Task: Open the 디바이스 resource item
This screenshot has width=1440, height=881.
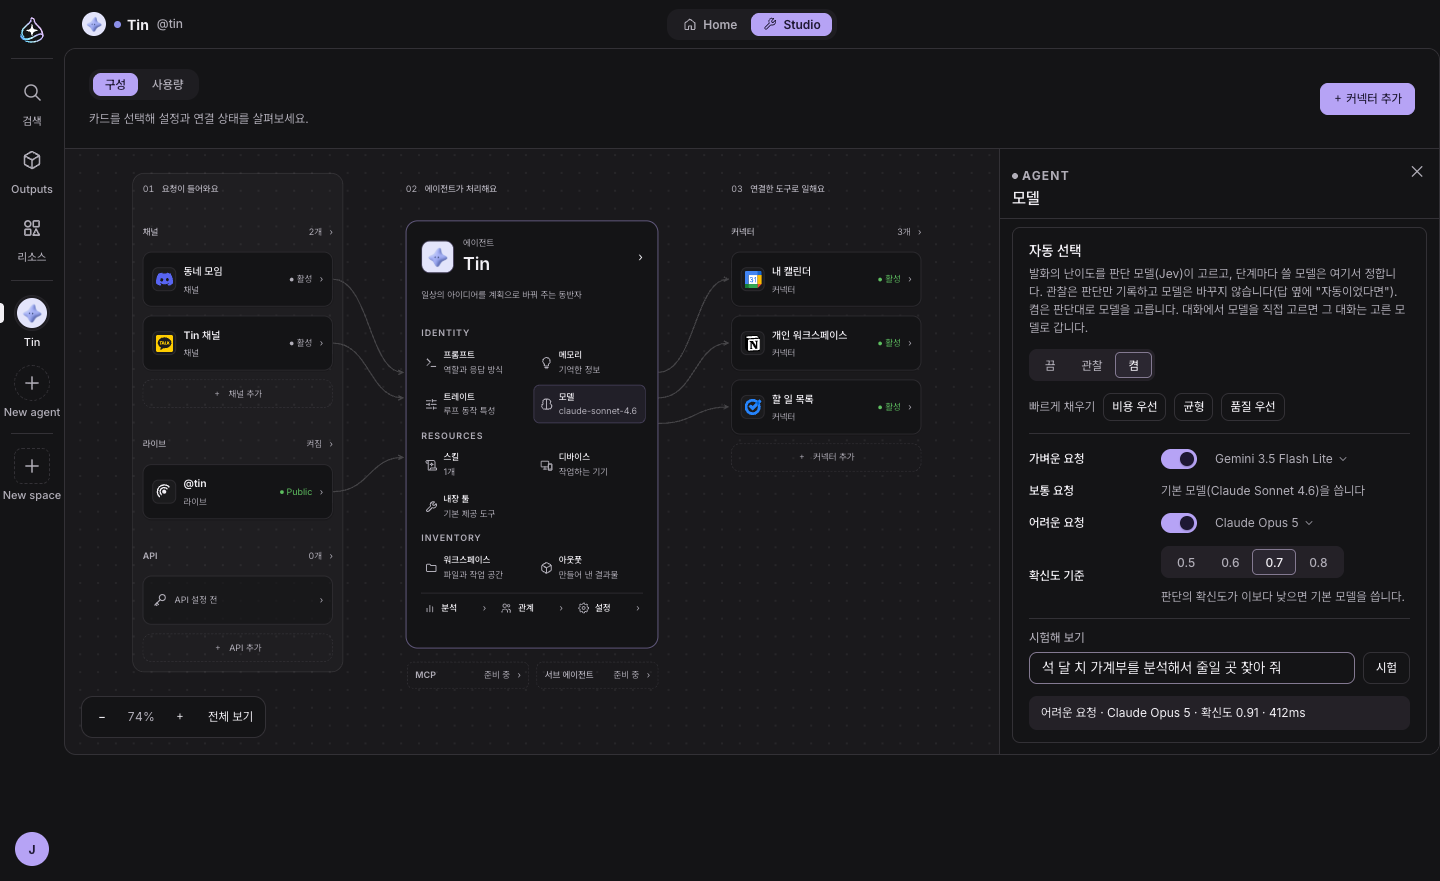Action: click(590, 464)
